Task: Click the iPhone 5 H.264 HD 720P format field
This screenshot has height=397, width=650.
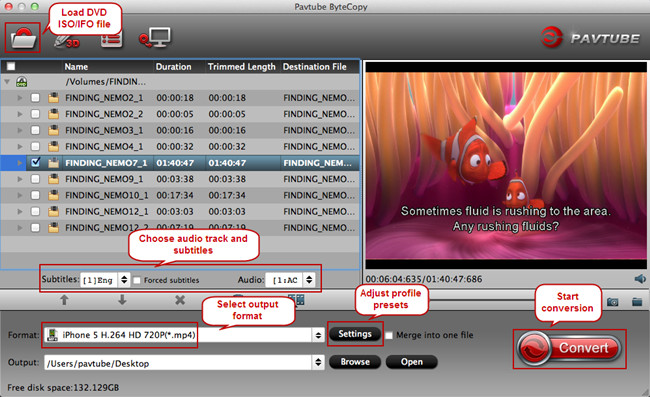Action: [x=178, y=335]
